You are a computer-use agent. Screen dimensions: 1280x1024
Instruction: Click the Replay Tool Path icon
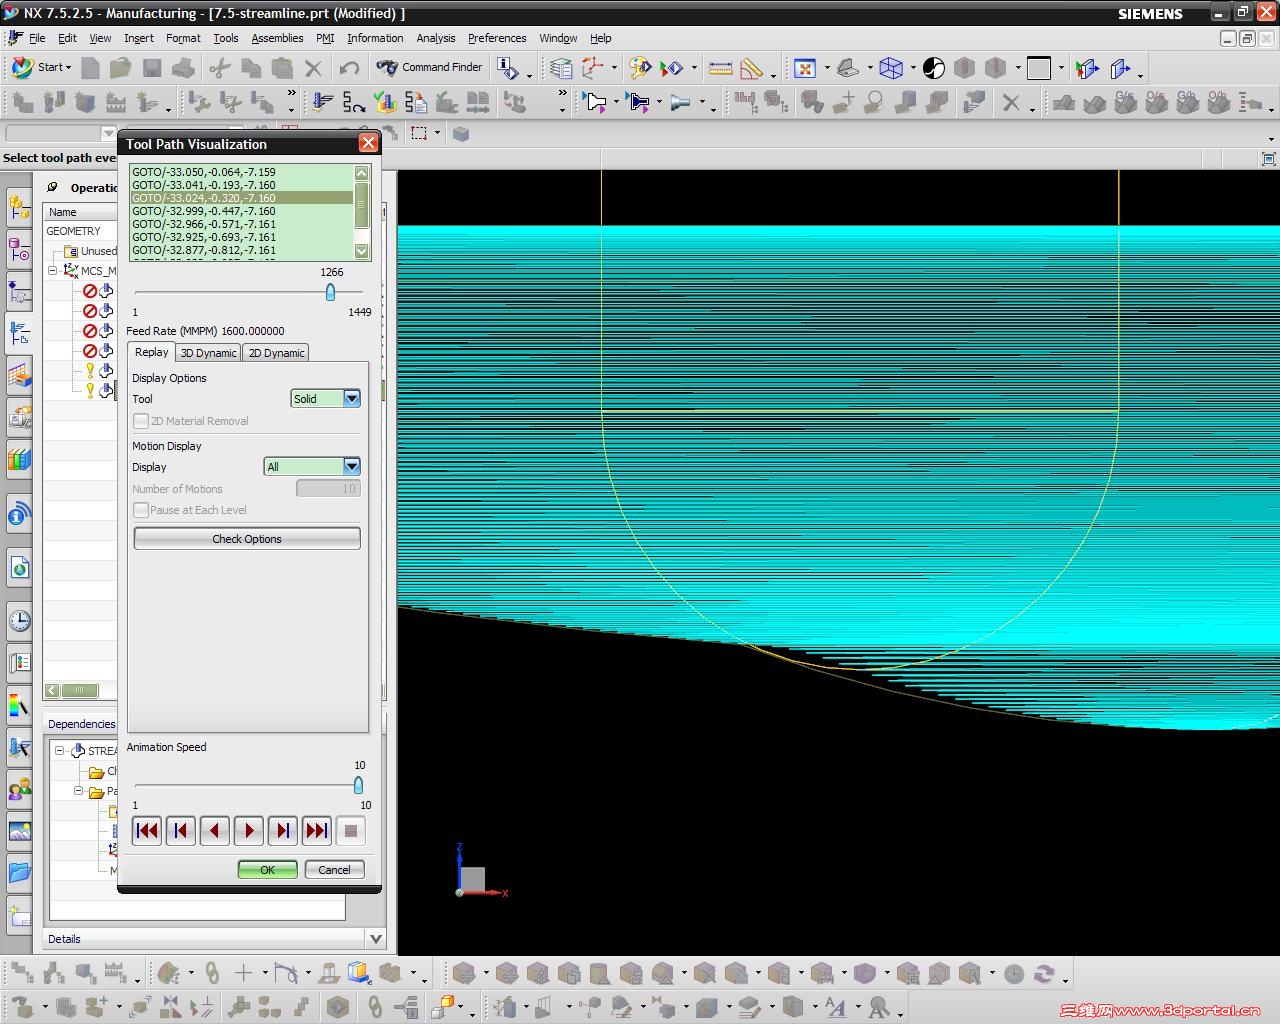click(x=354, y=102)
